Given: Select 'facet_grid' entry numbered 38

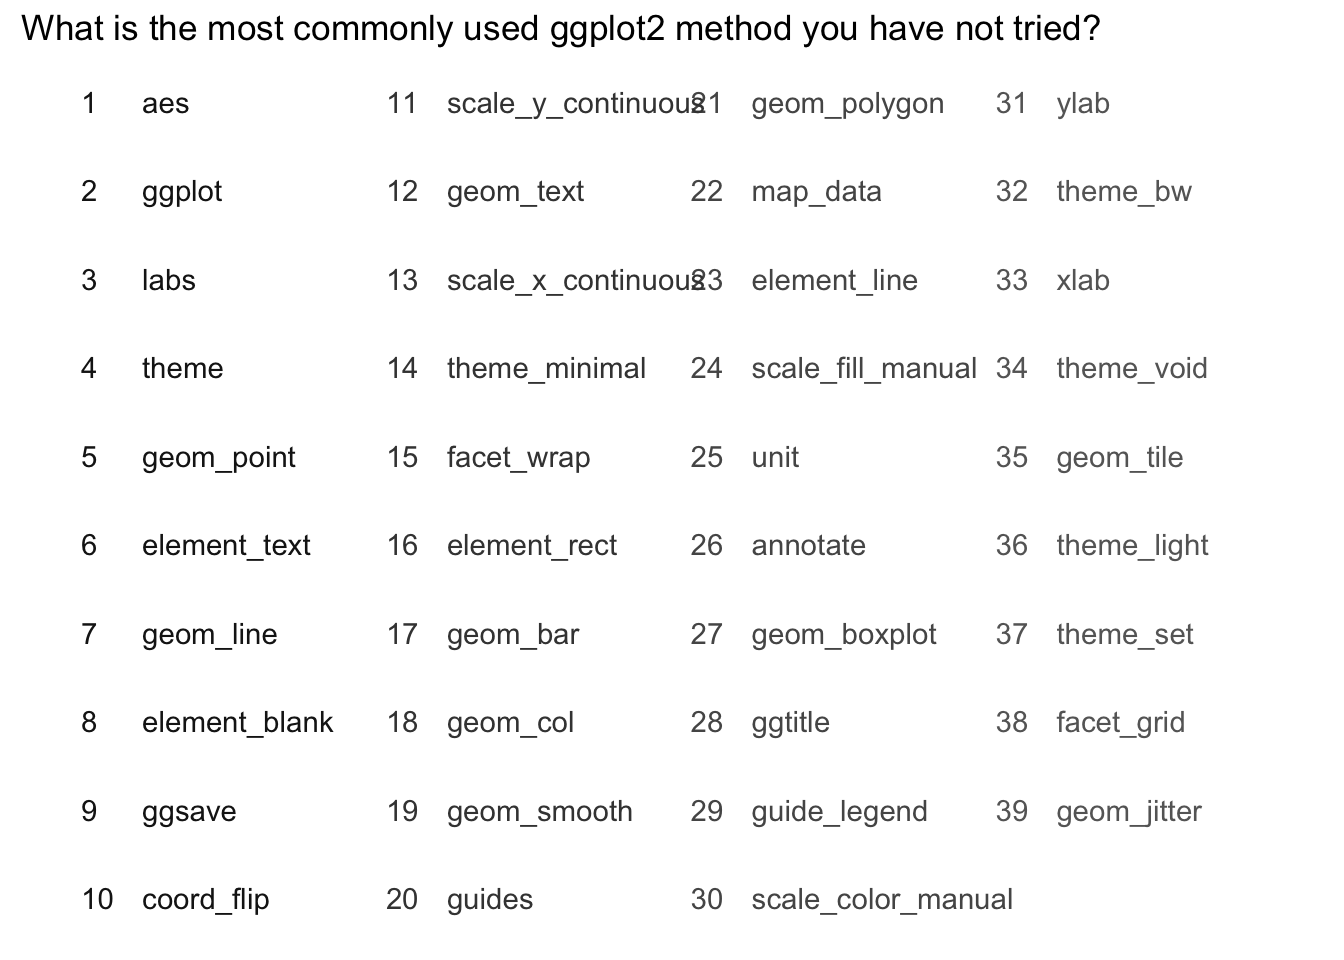Looking at the screenshot, I should (1120, 723).
